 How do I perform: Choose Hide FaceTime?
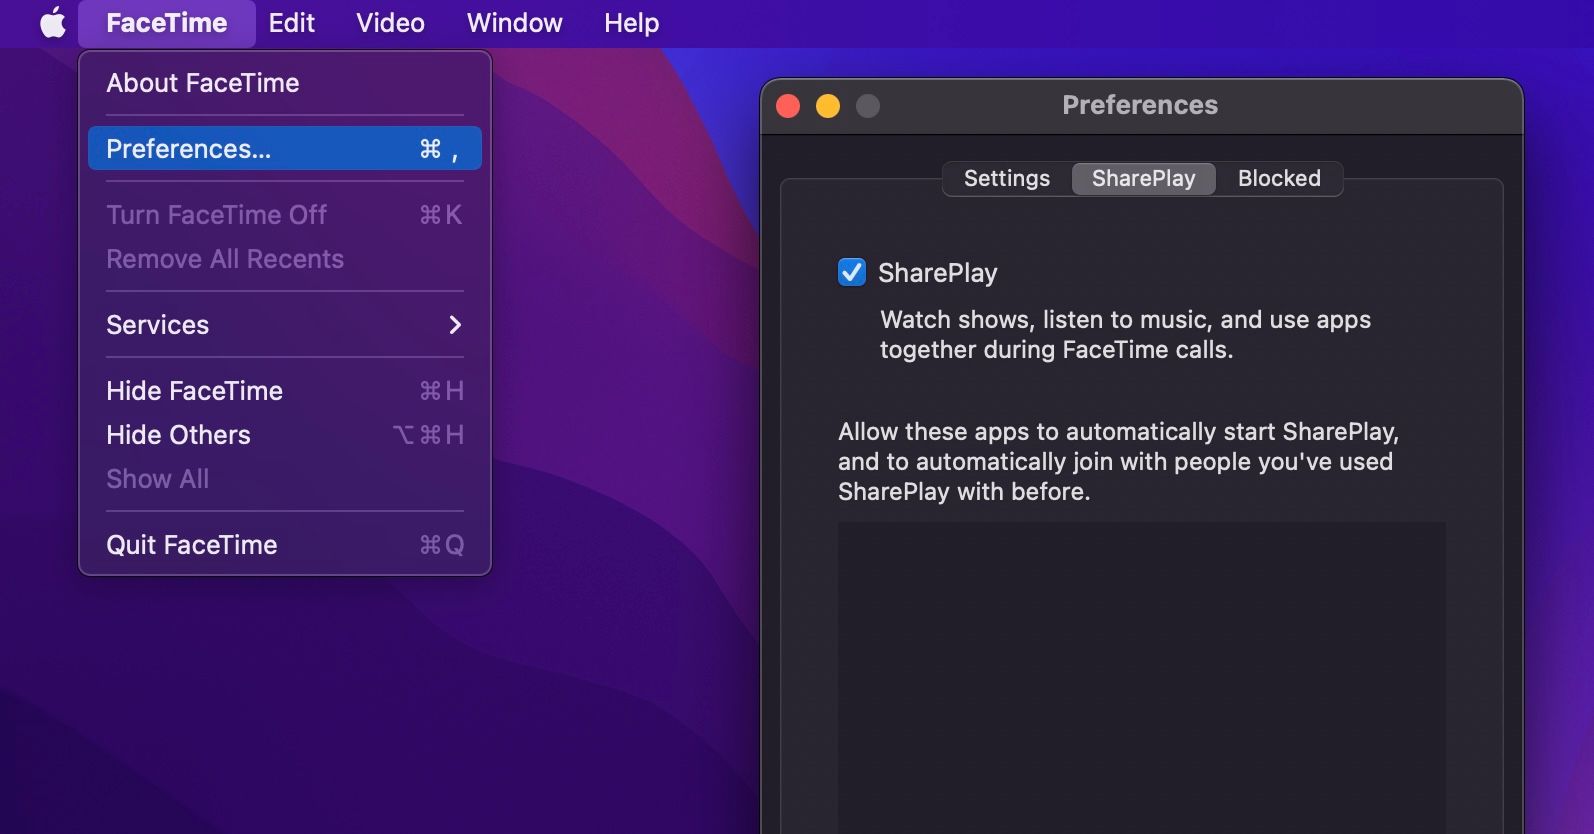285,391
